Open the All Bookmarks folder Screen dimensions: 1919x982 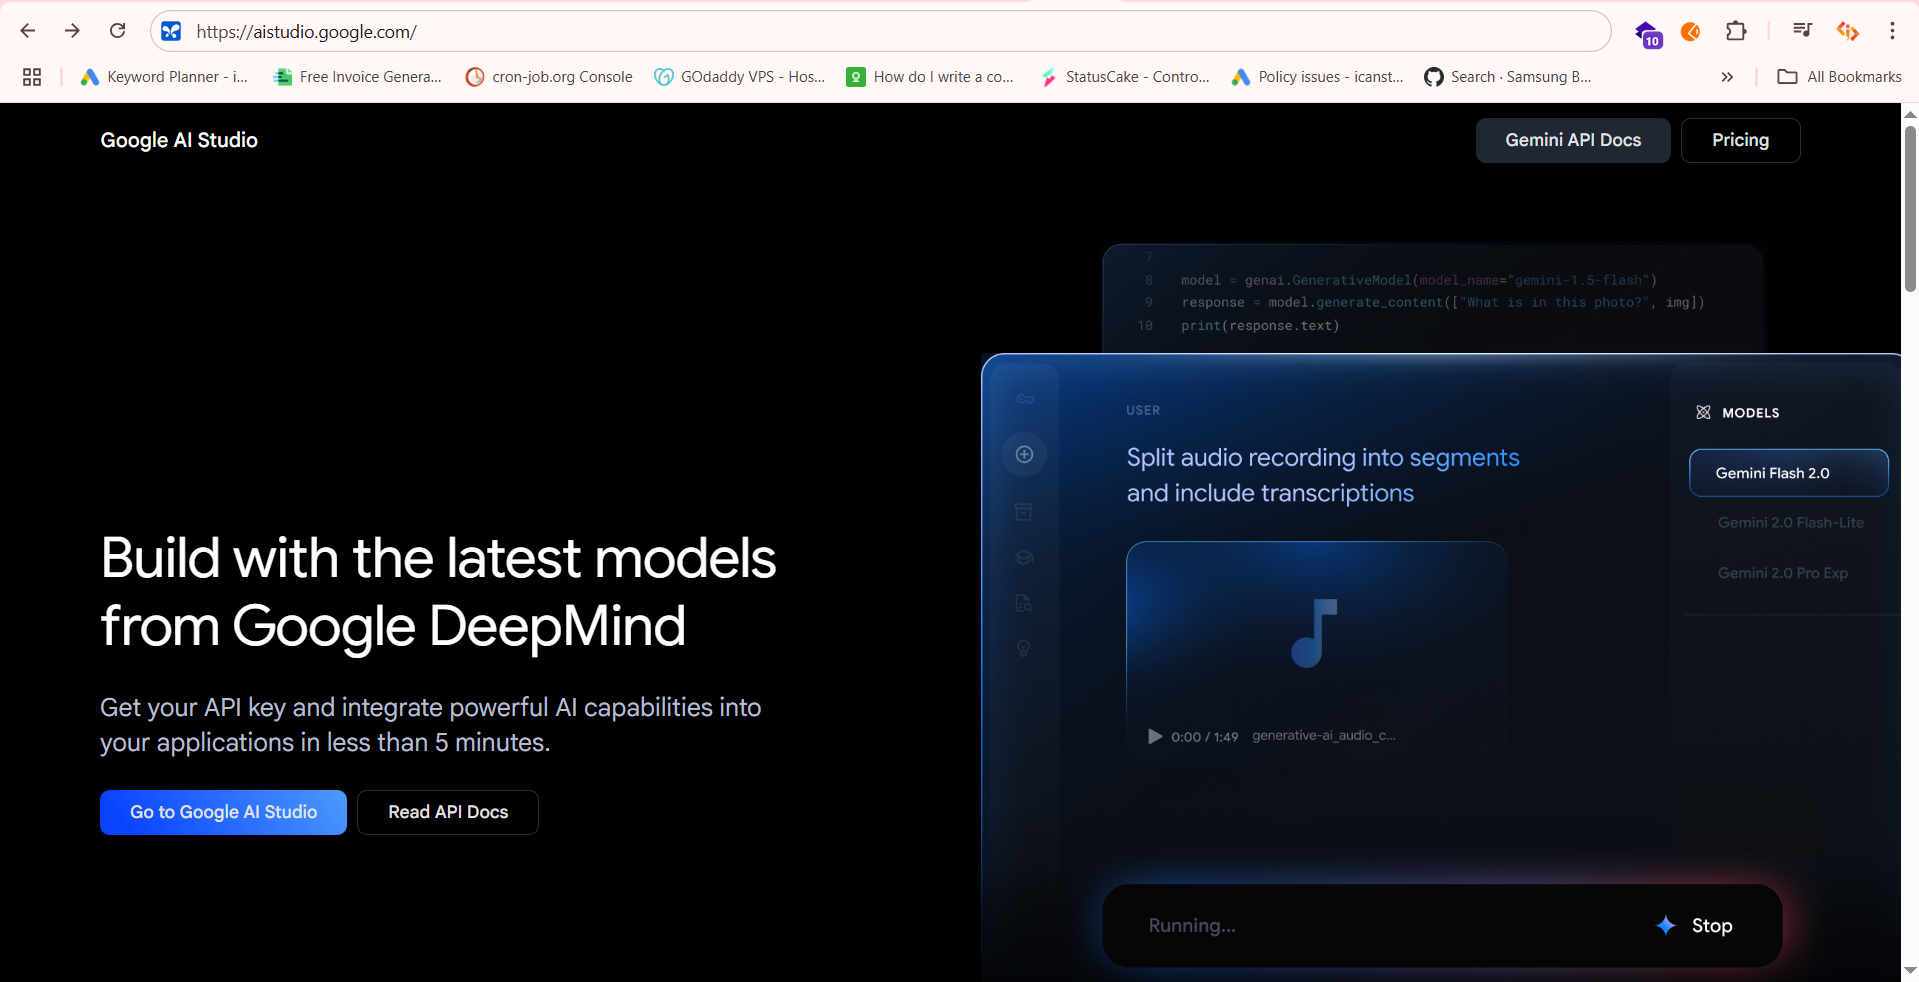click(1839, 77)
